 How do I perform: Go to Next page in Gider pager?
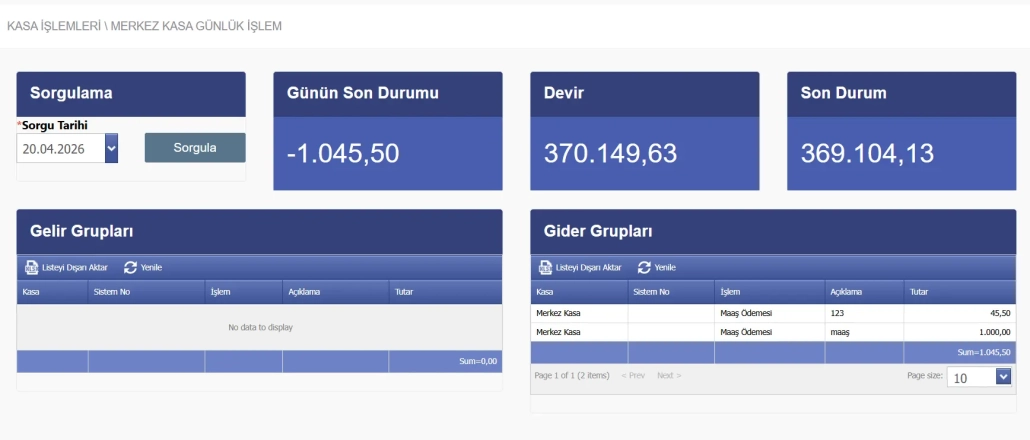[668, 376]
